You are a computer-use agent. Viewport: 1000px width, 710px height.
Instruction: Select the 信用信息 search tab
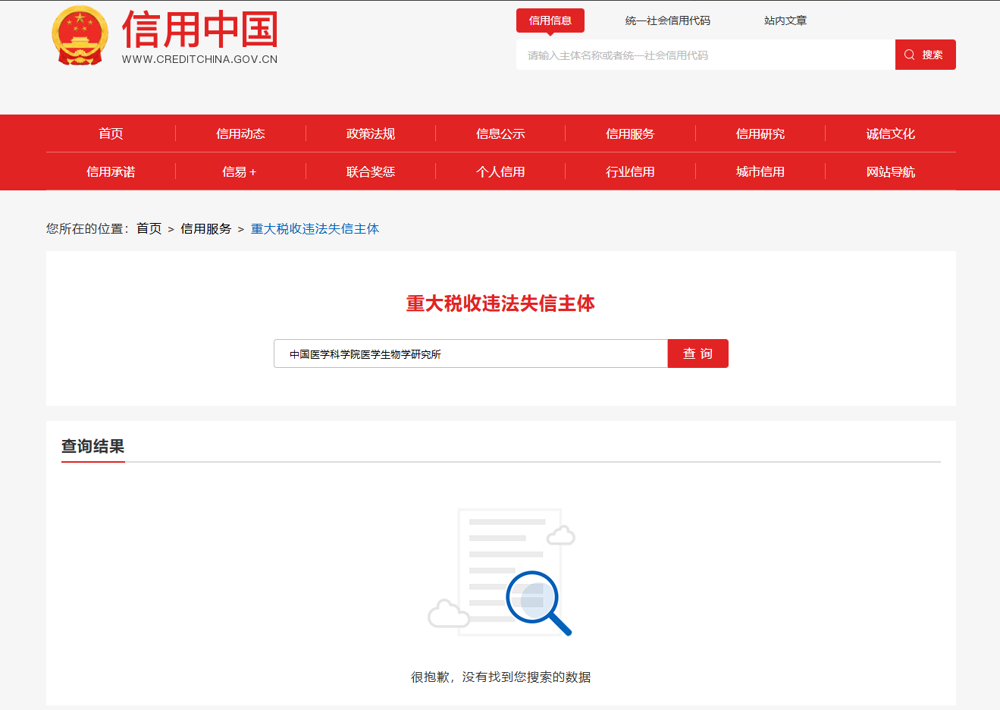click(550, 20)
